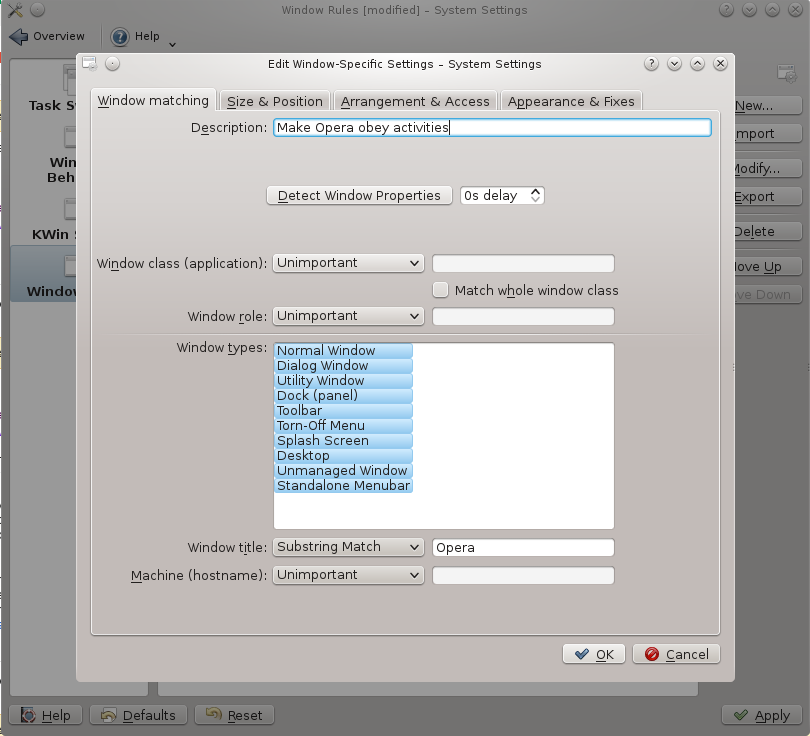Viewport: 810px width, 736px height.
Task: Click the Description text field
Action: 491,128
